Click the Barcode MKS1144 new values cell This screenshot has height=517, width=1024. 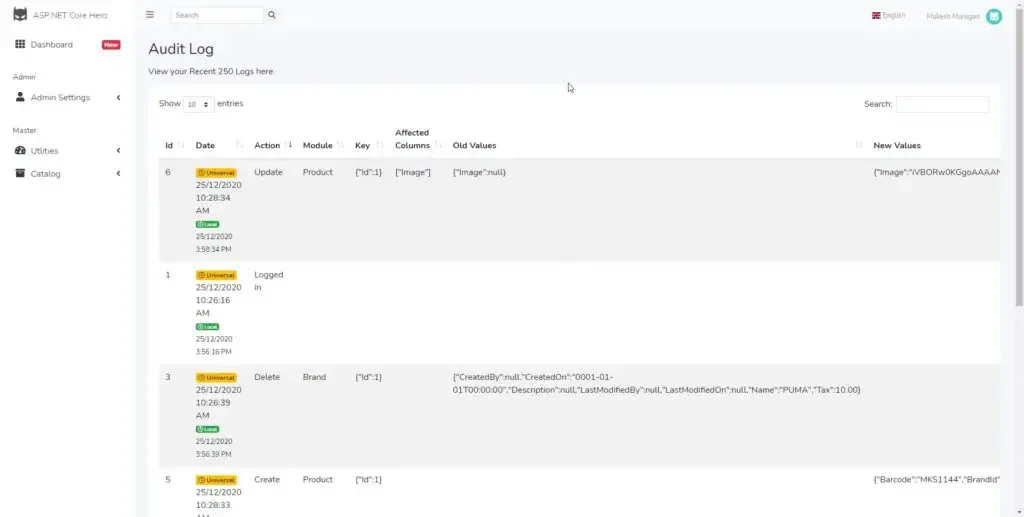(x=936, y=480)
